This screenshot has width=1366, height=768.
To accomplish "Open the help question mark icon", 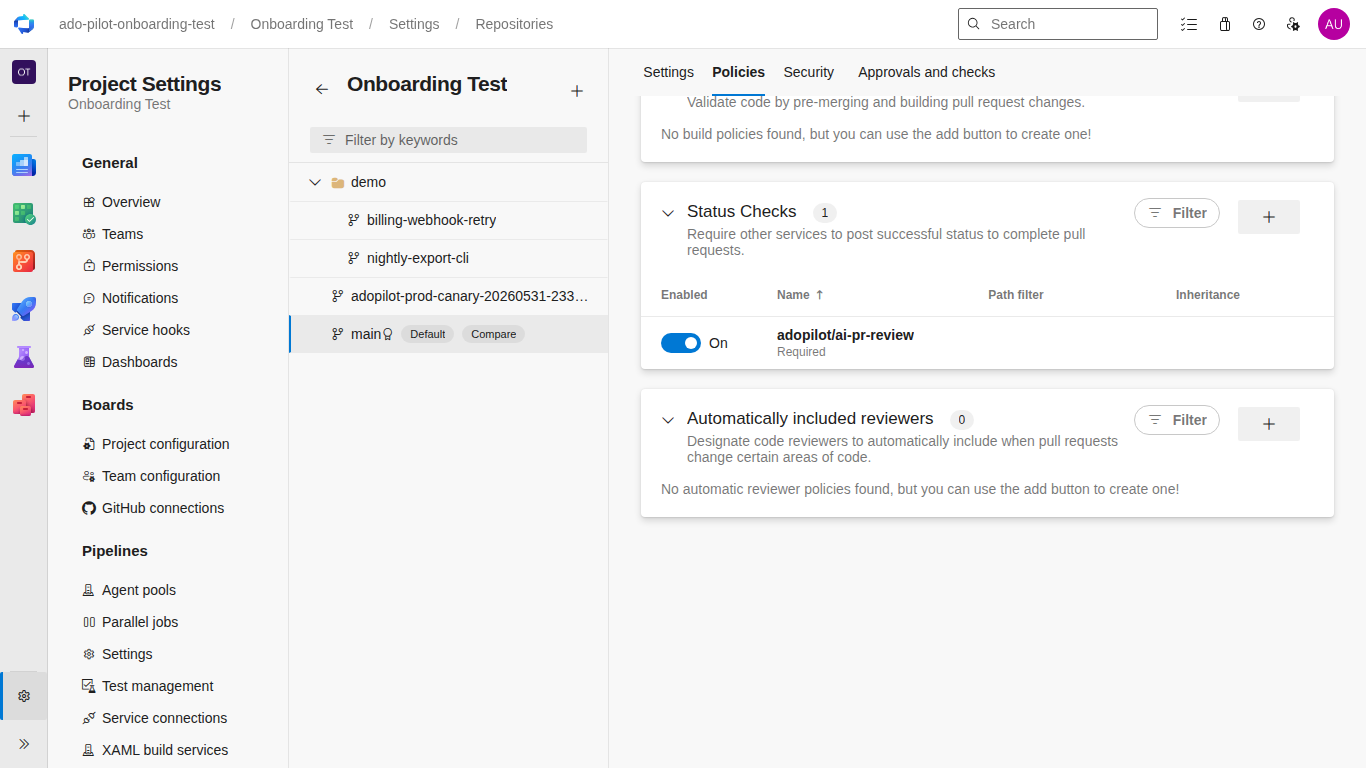I will coord(1259,24).
